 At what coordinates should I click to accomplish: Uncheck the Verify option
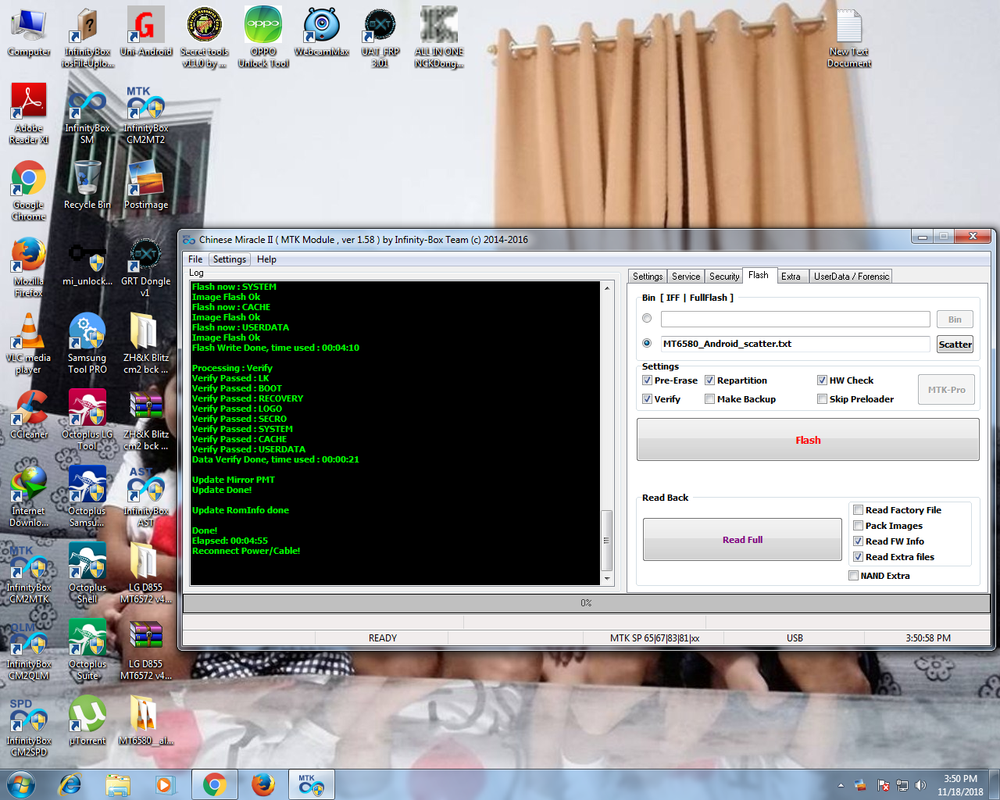coord(661,399)
